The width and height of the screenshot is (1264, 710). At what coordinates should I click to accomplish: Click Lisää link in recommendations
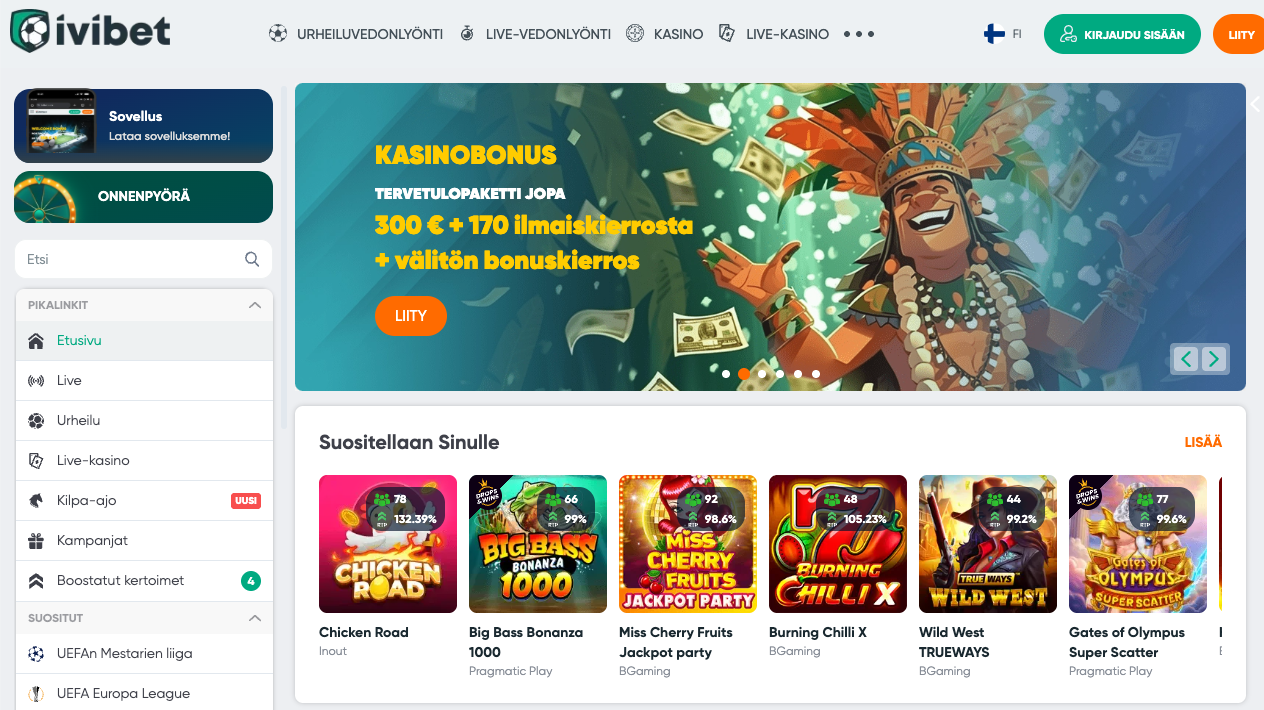pos(1203,442)
